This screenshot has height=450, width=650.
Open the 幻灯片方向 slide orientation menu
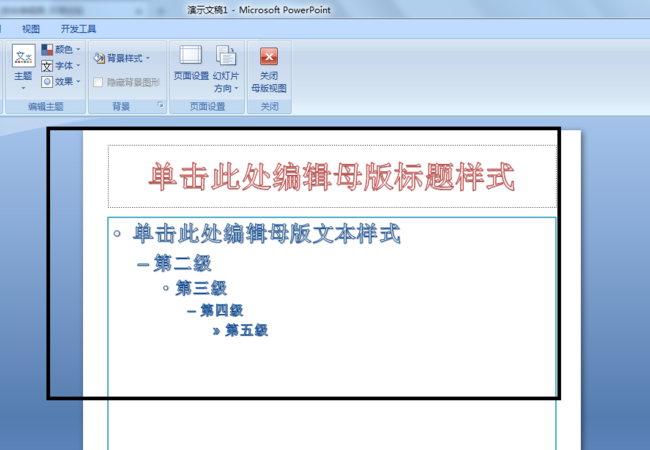click(226, 69)
